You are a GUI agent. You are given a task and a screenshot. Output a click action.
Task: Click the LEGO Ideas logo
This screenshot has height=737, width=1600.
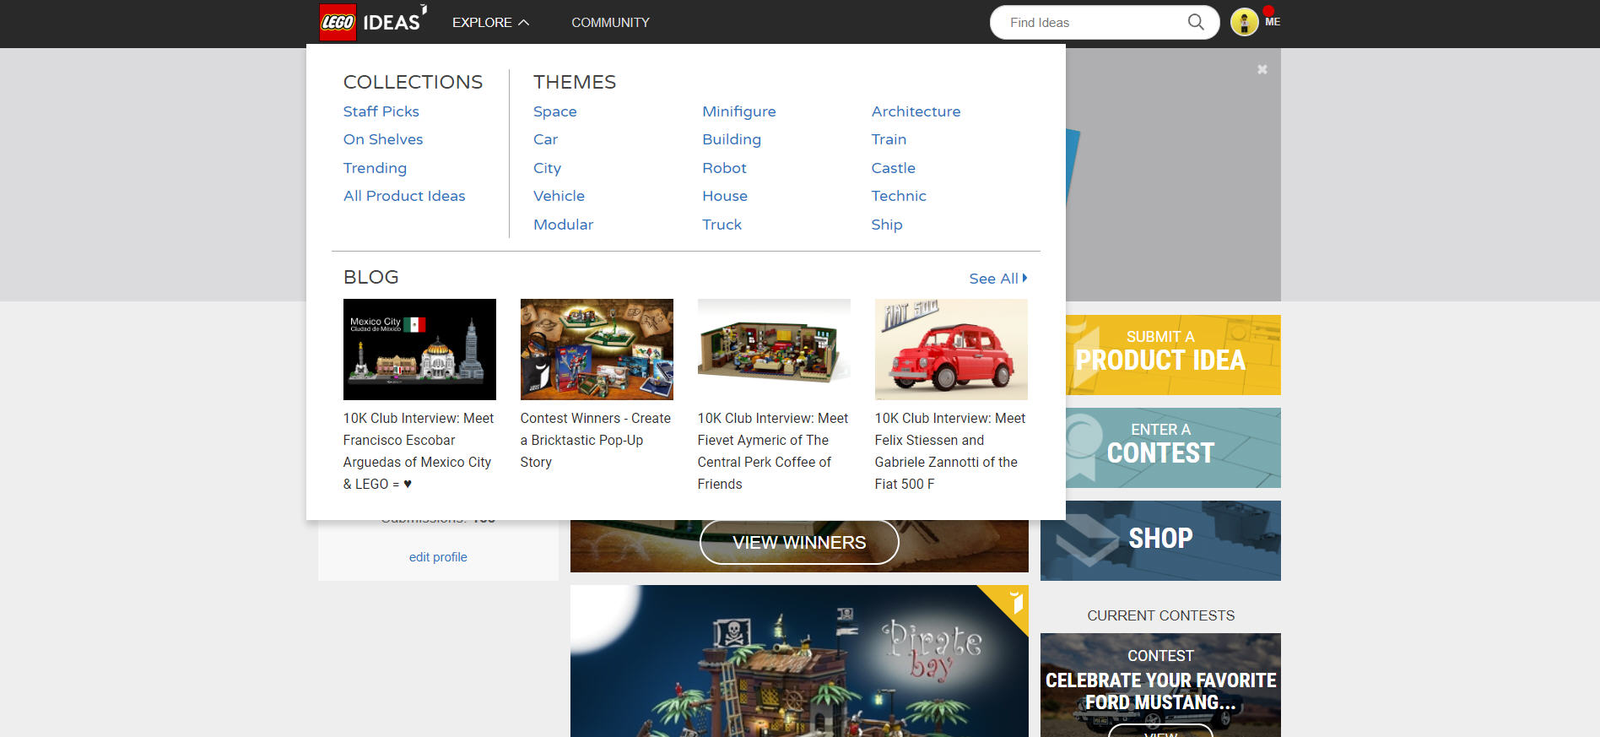tap(371, 22)
